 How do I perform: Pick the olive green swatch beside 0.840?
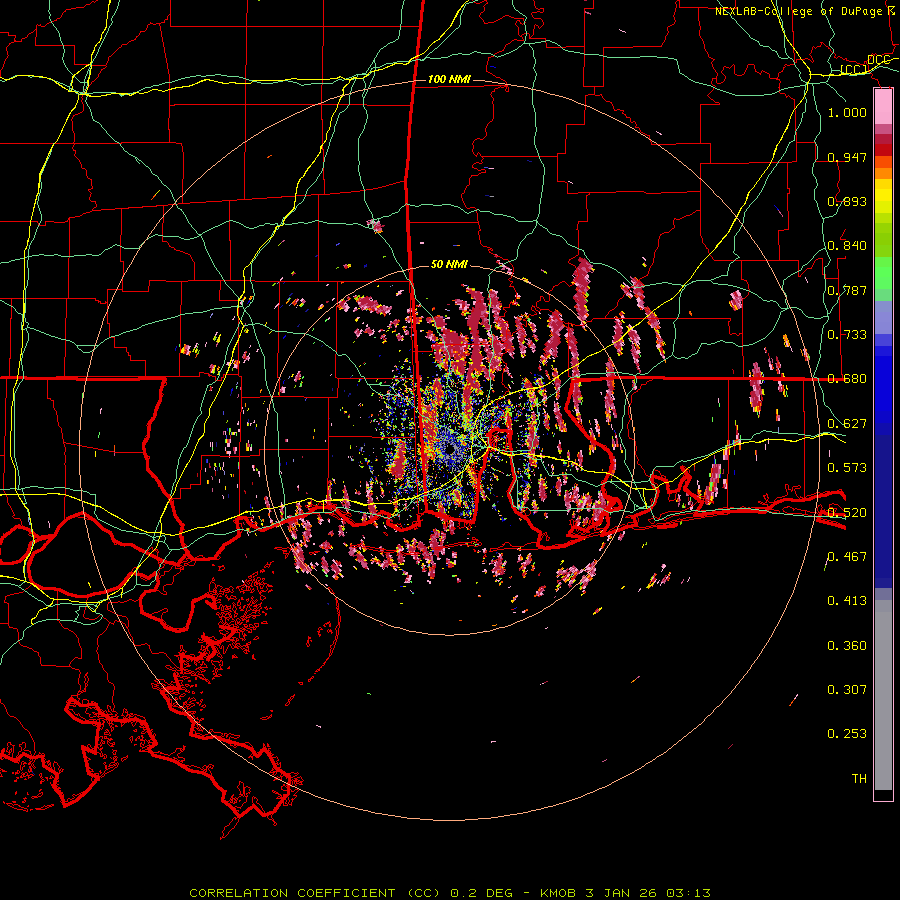[883, 239]
